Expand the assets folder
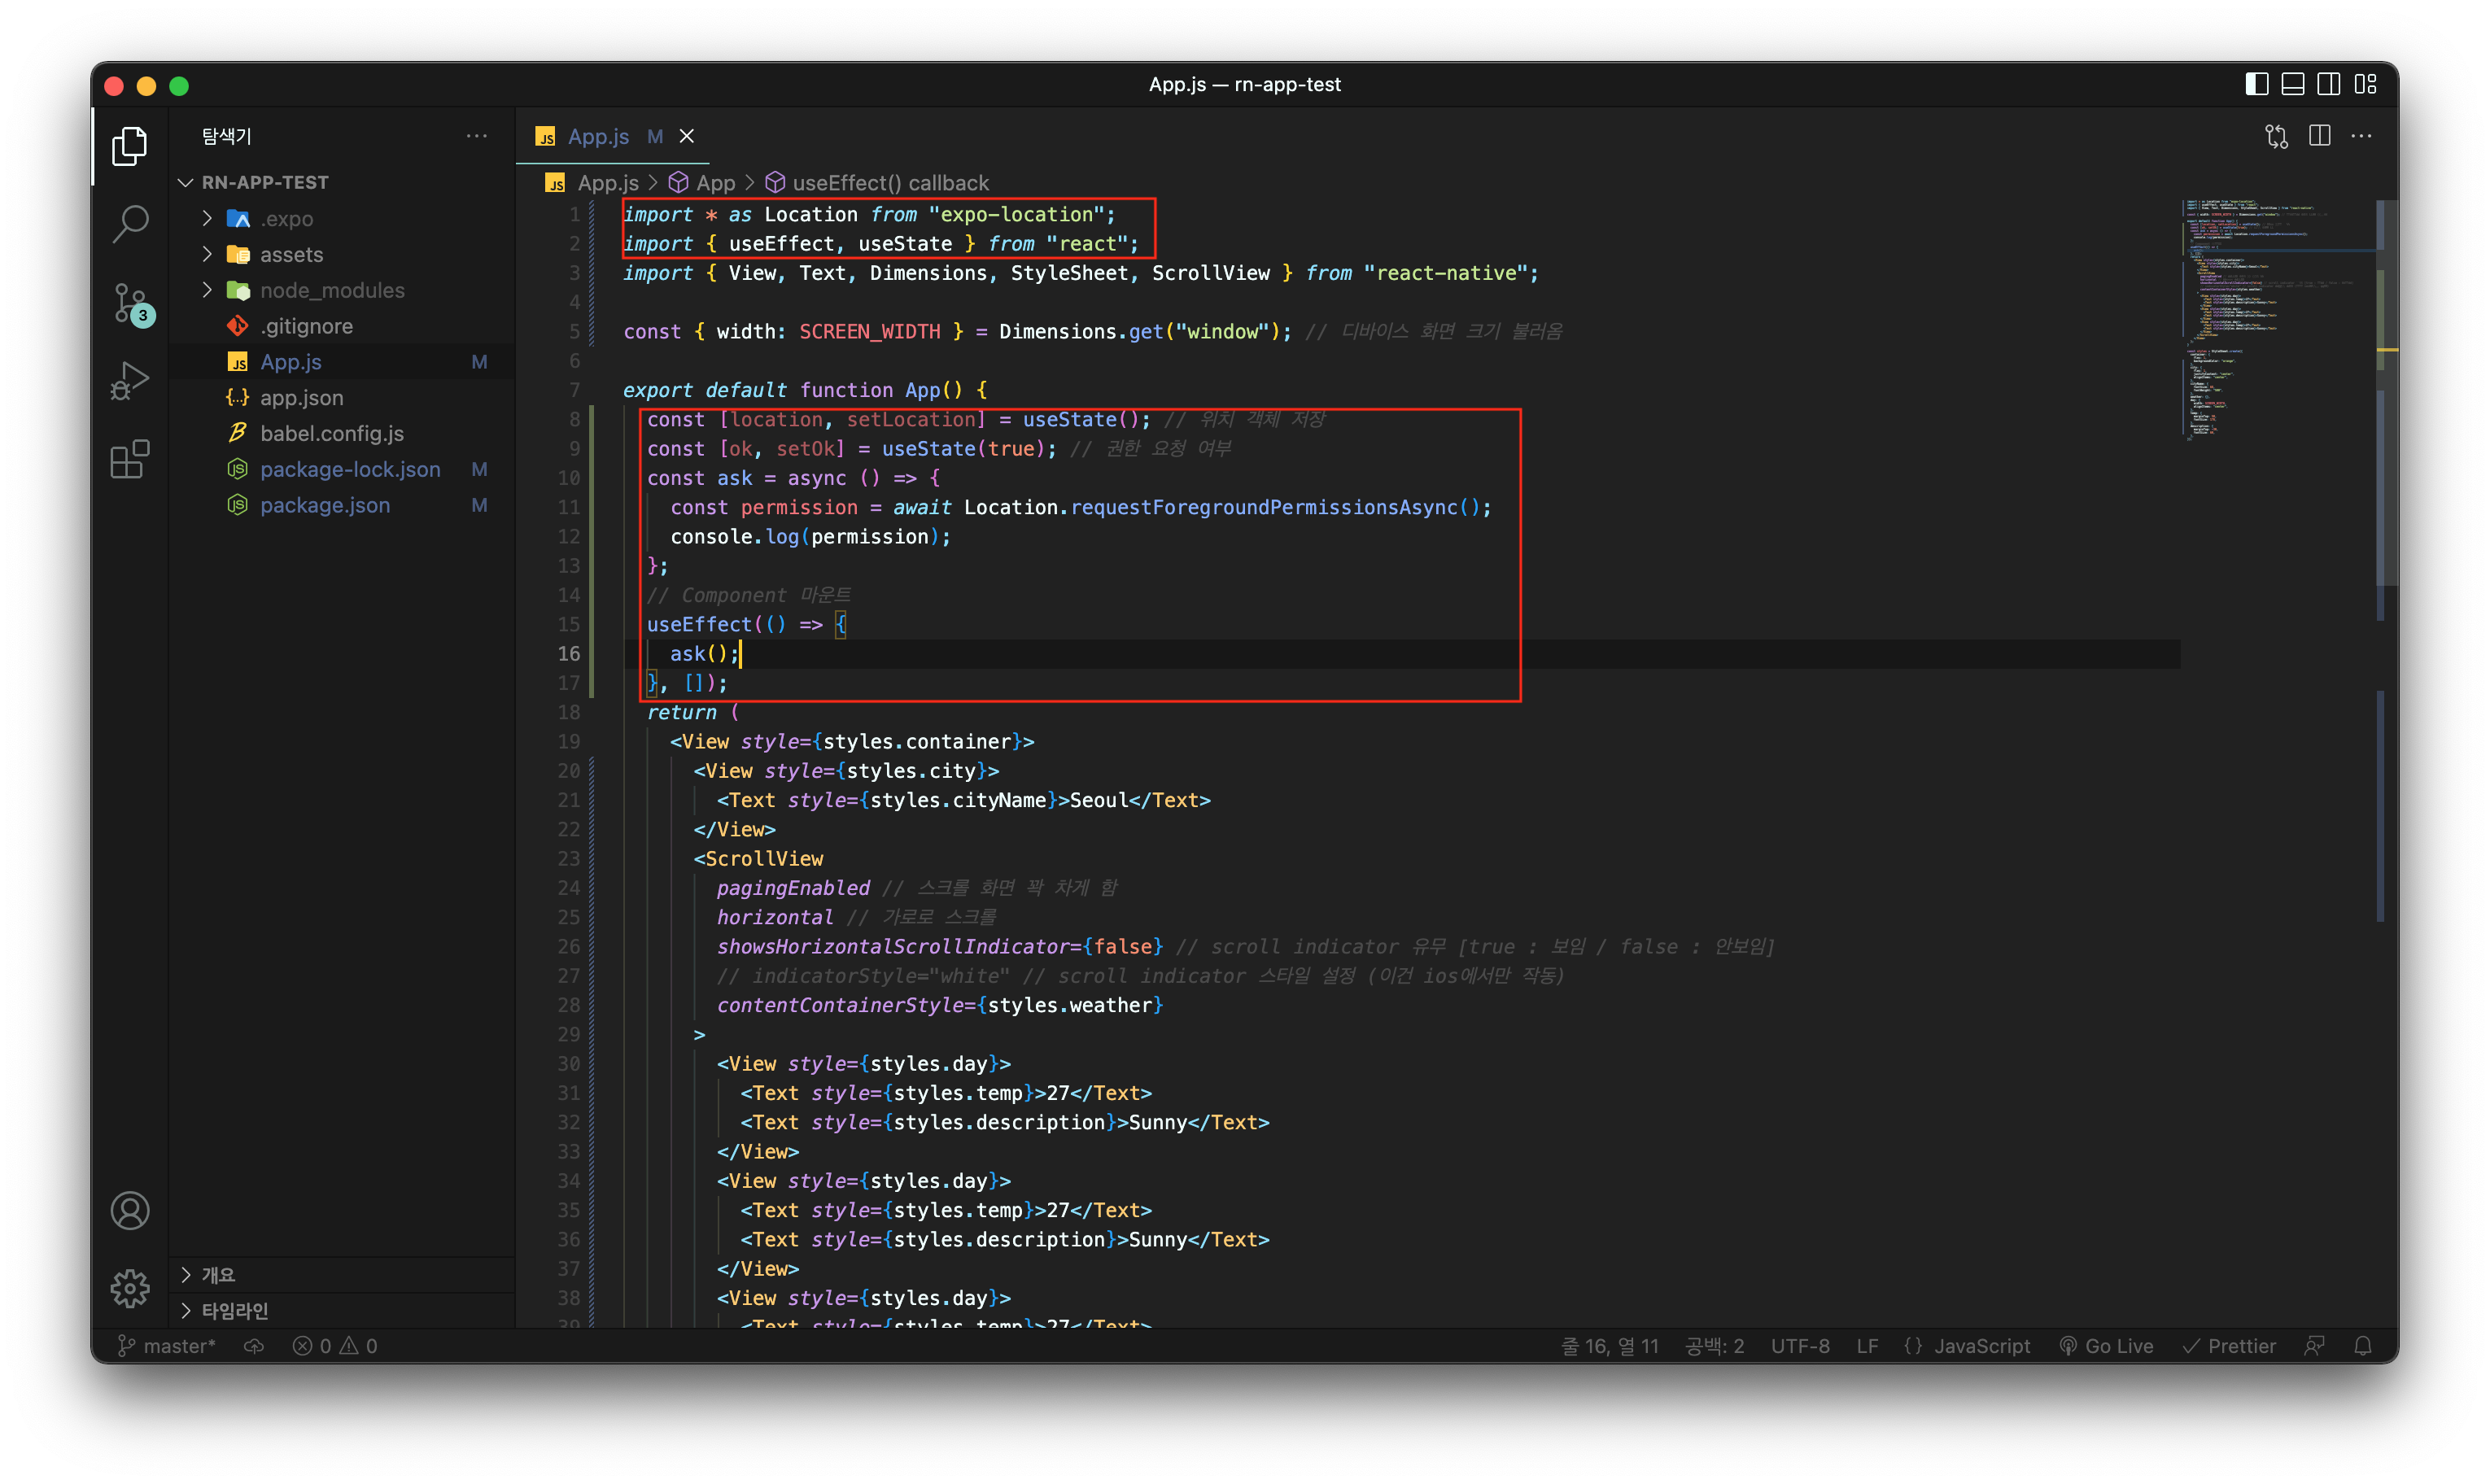The height and width of the screenshot is (1484, 2490). [x=291, y=255]
